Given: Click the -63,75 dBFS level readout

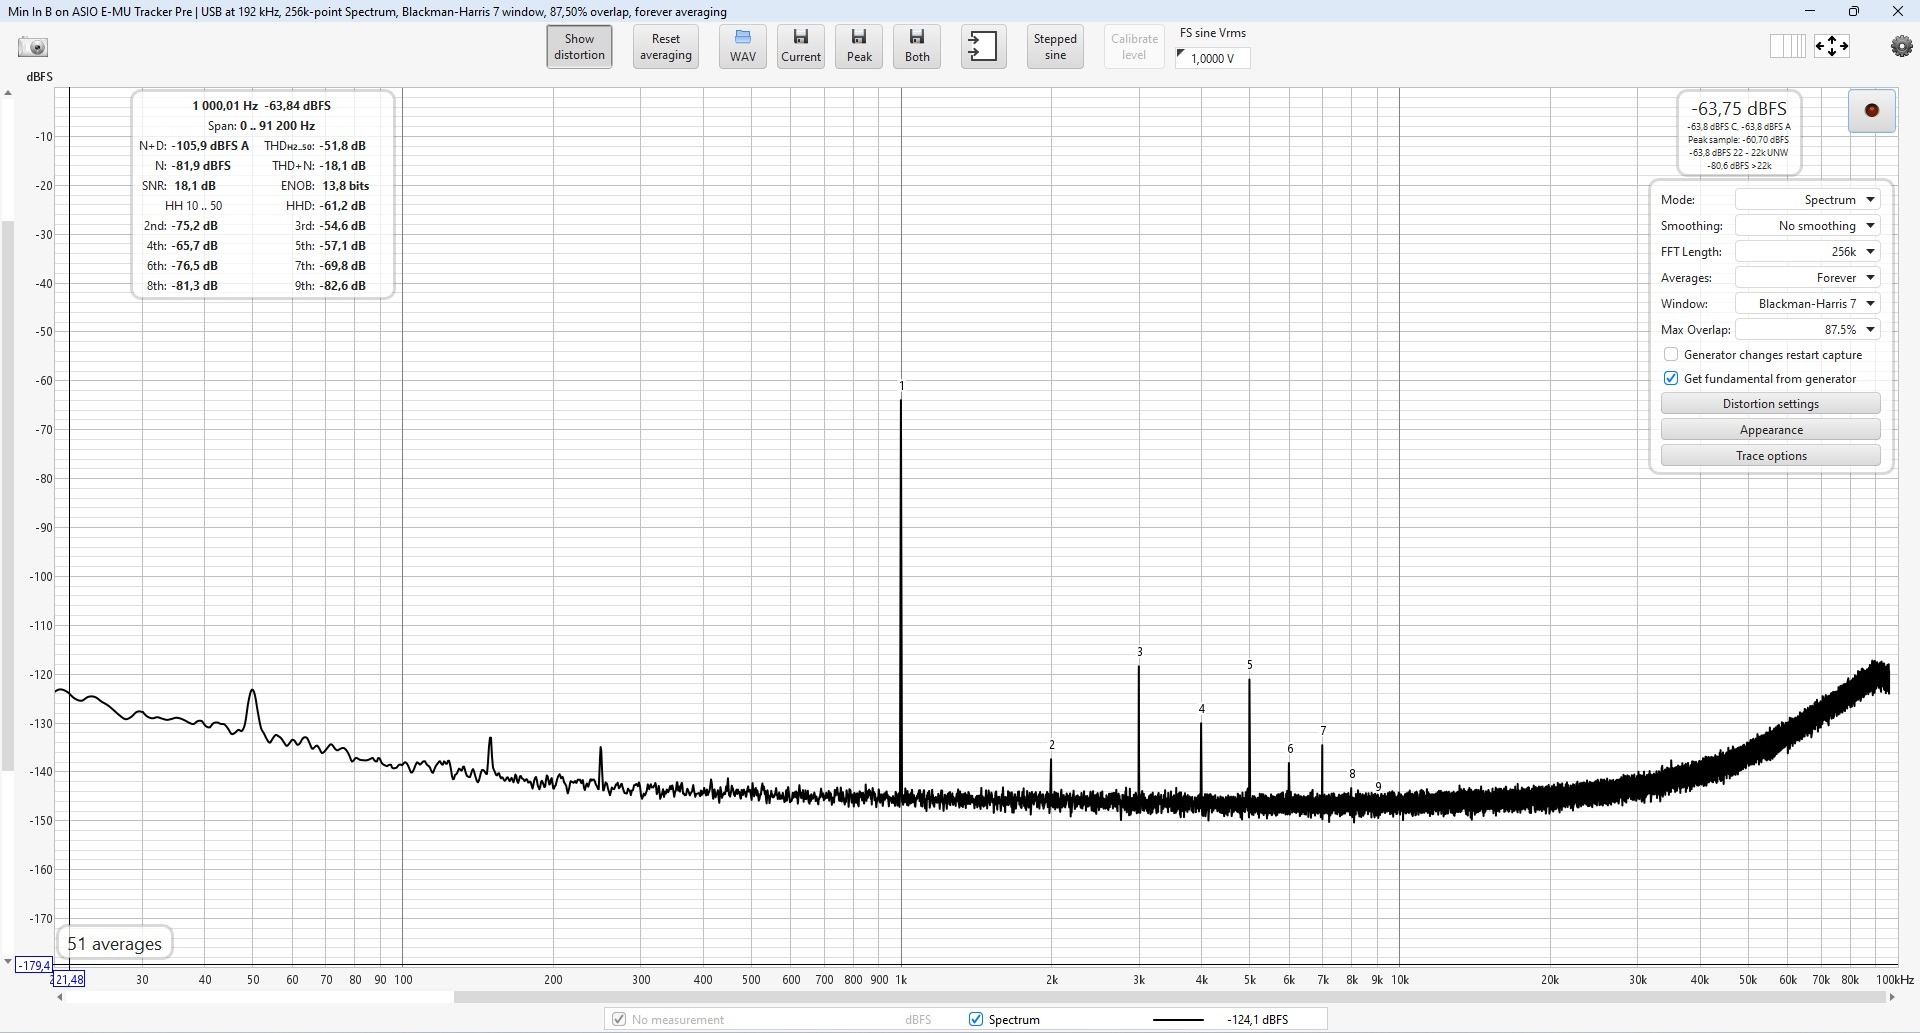Looking at the screenshot, I should 1738,108.
